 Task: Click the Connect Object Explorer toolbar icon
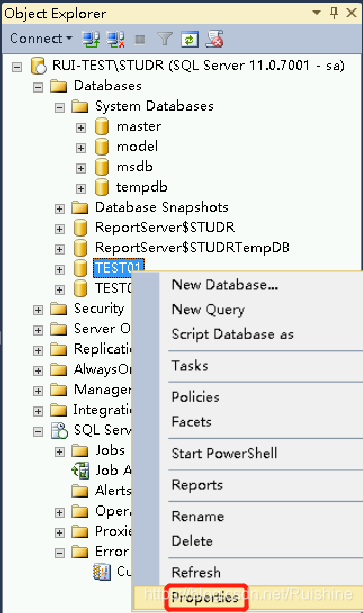(91, 39)
